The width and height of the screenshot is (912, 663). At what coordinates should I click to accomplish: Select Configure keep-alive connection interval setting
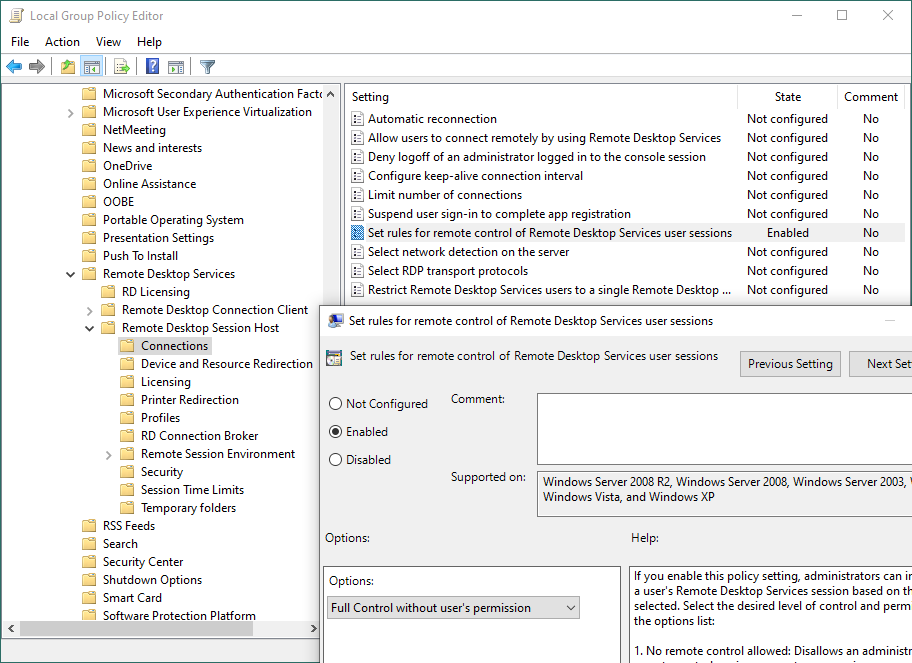475,176
